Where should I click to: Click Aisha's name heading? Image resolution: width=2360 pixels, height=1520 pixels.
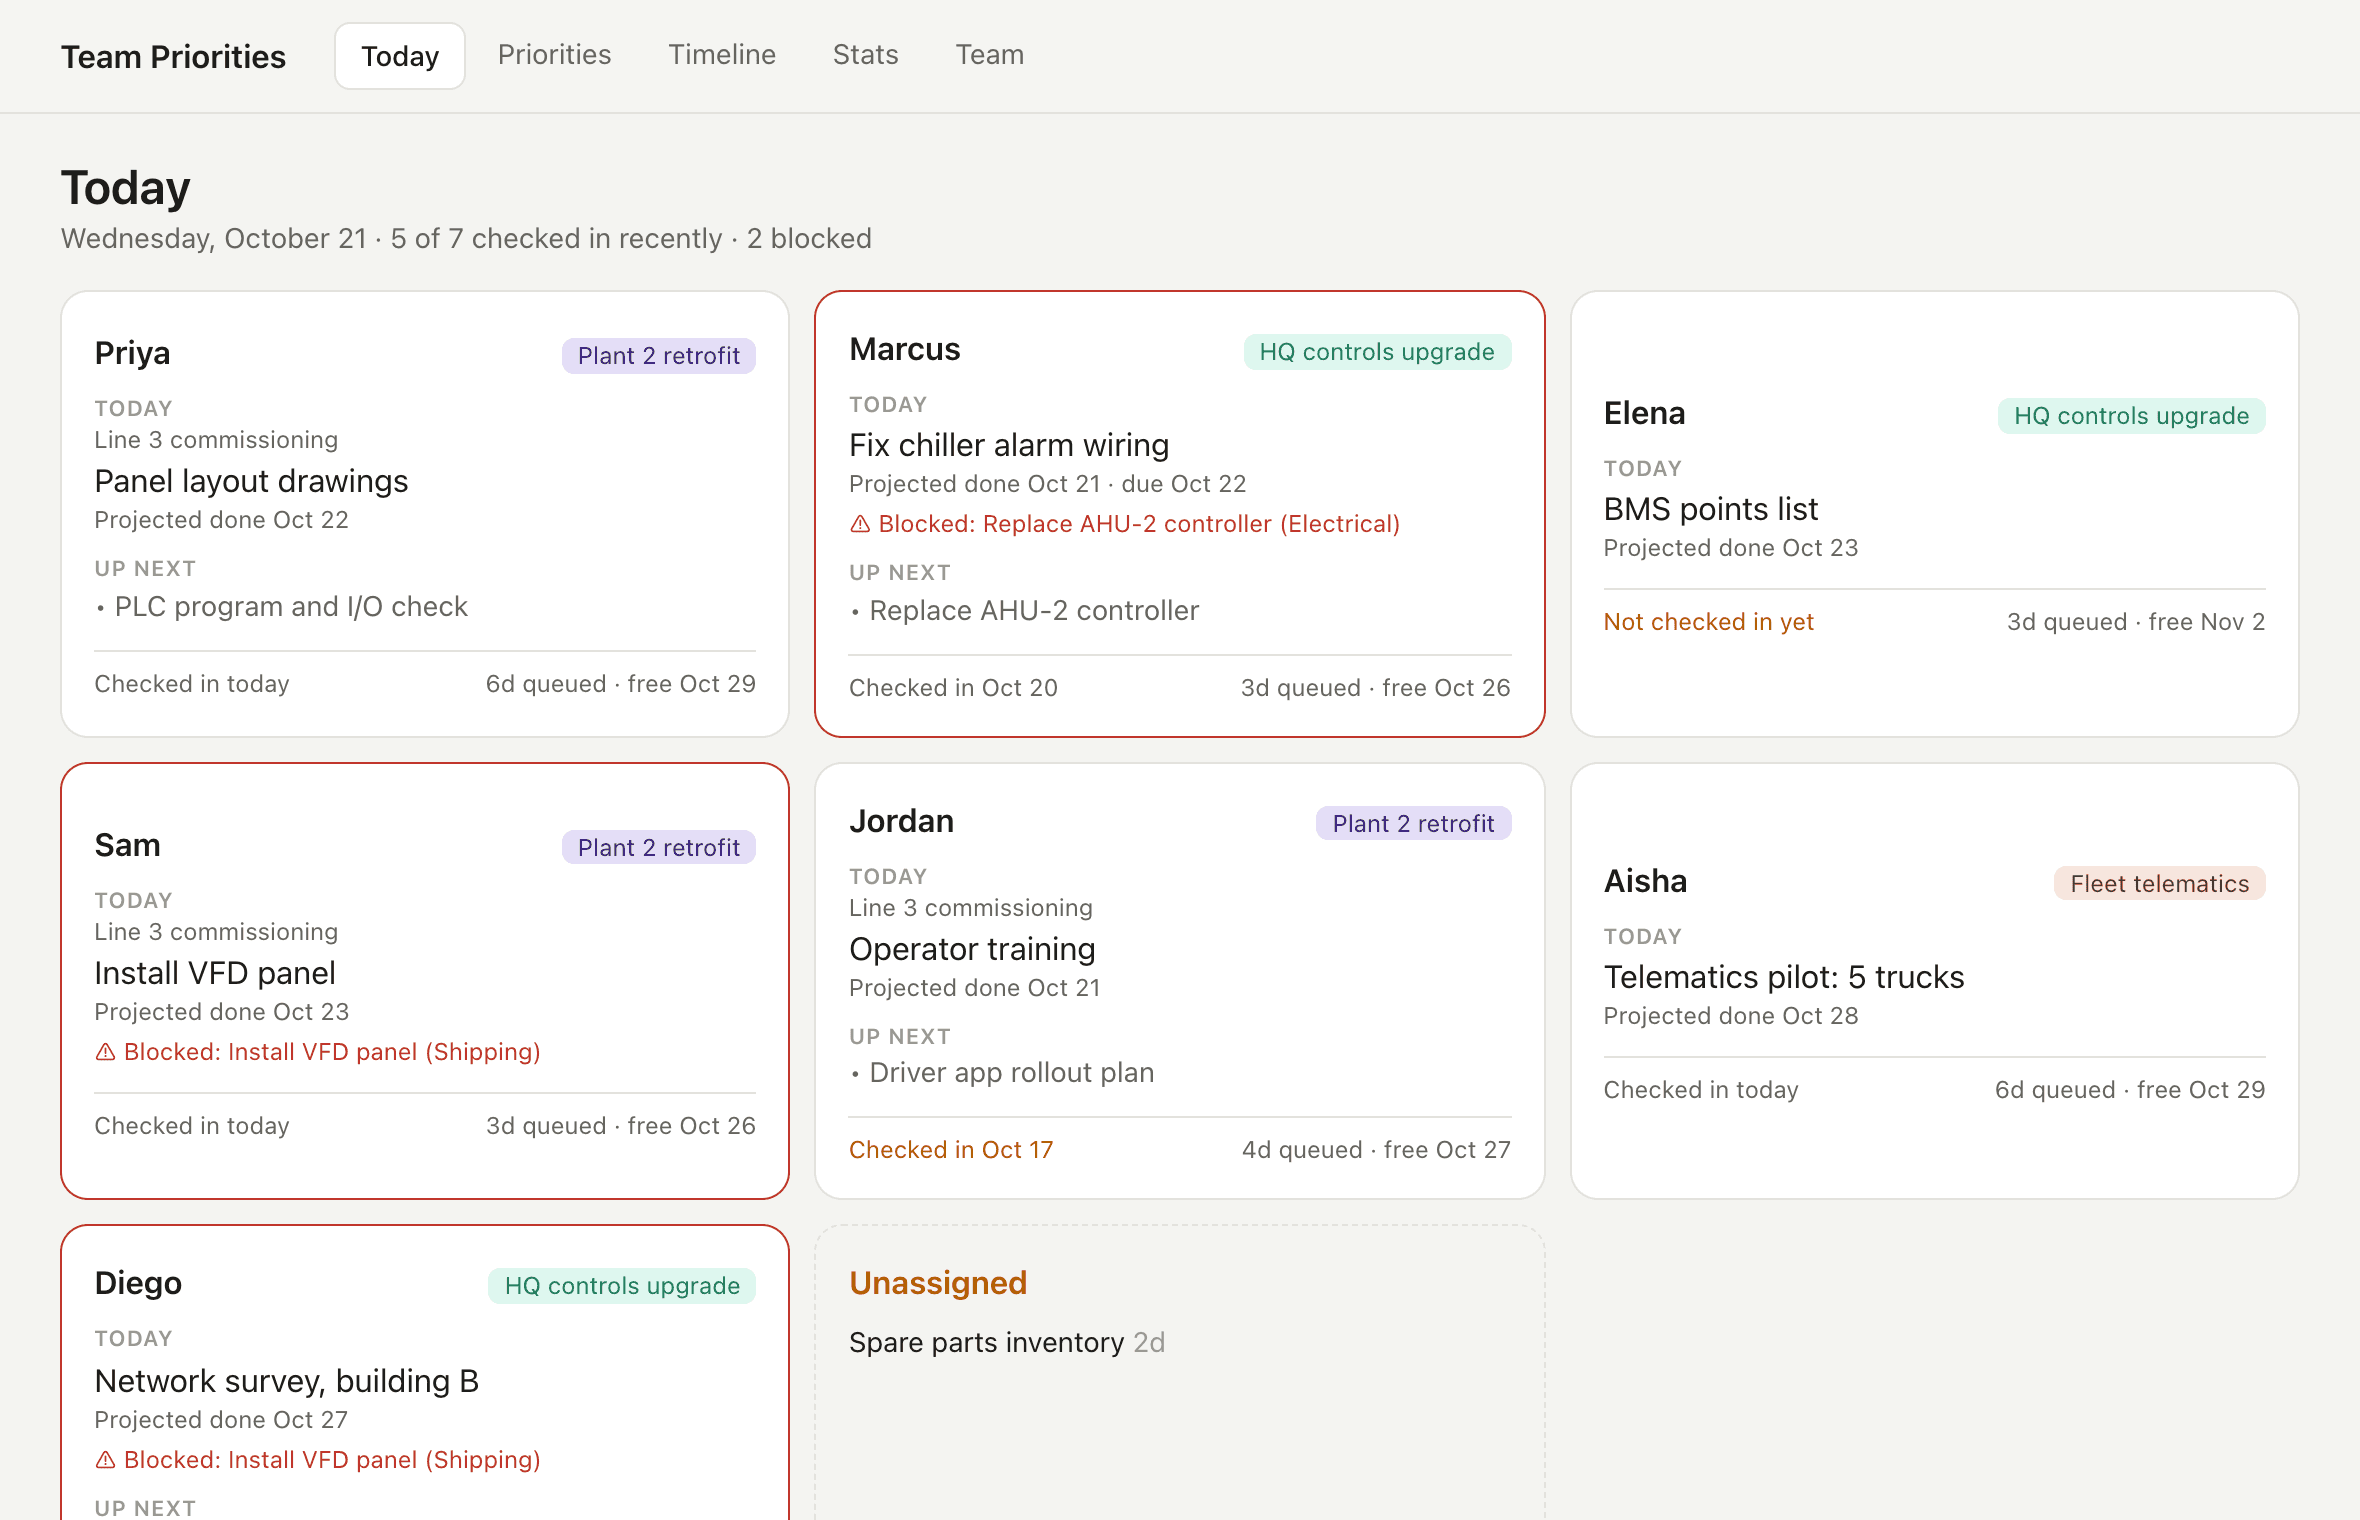point(1645,882)
